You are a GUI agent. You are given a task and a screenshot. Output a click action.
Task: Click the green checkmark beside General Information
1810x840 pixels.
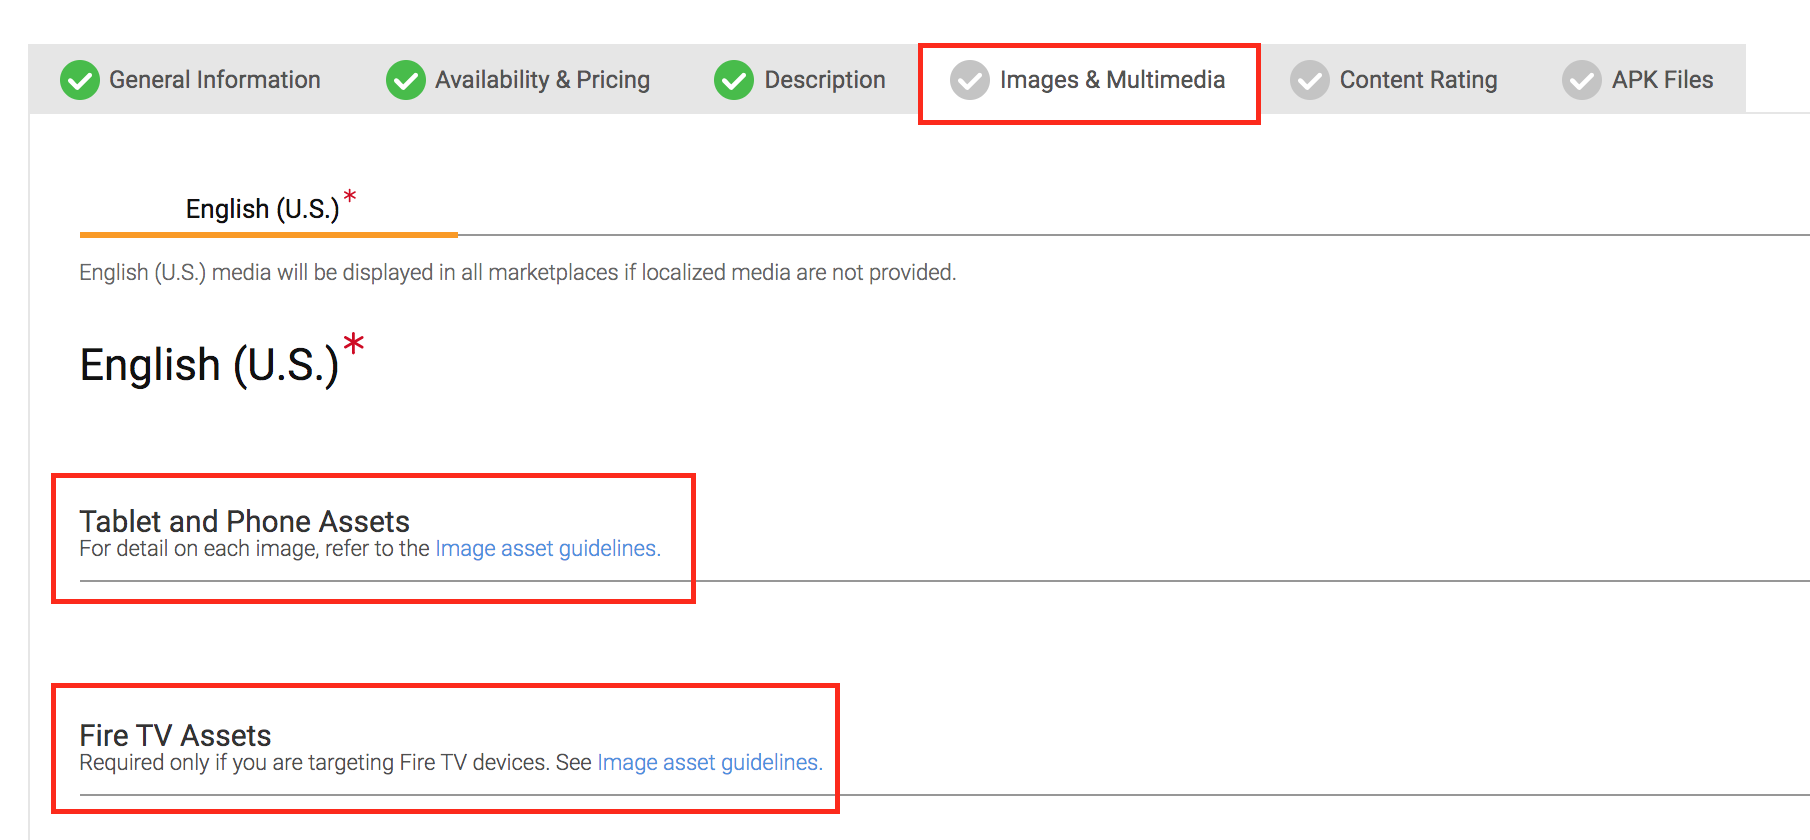coord(80,80)
